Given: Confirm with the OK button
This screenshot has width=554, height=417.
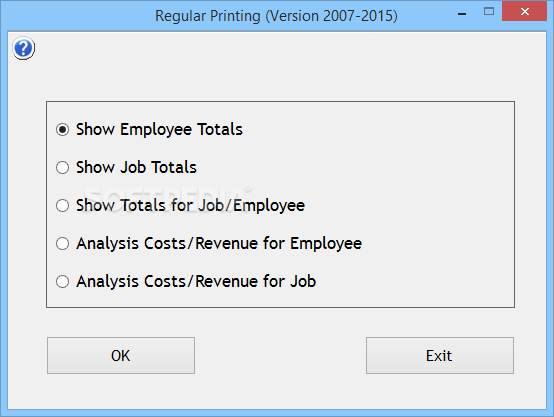Looking at the screenshot, I should point(121,356).
